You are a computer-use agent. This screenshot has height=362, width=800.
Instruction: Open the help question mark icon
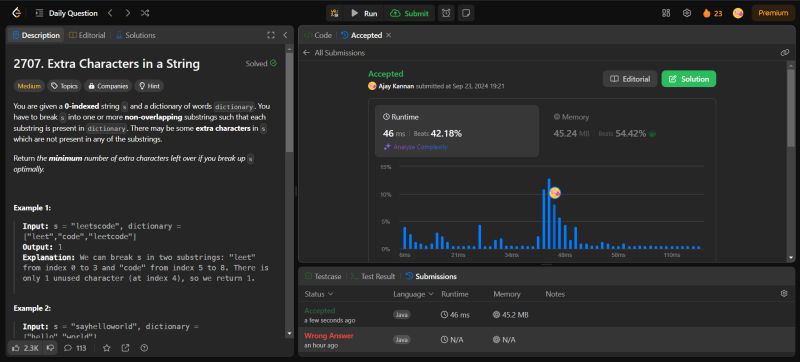[144, 348]
